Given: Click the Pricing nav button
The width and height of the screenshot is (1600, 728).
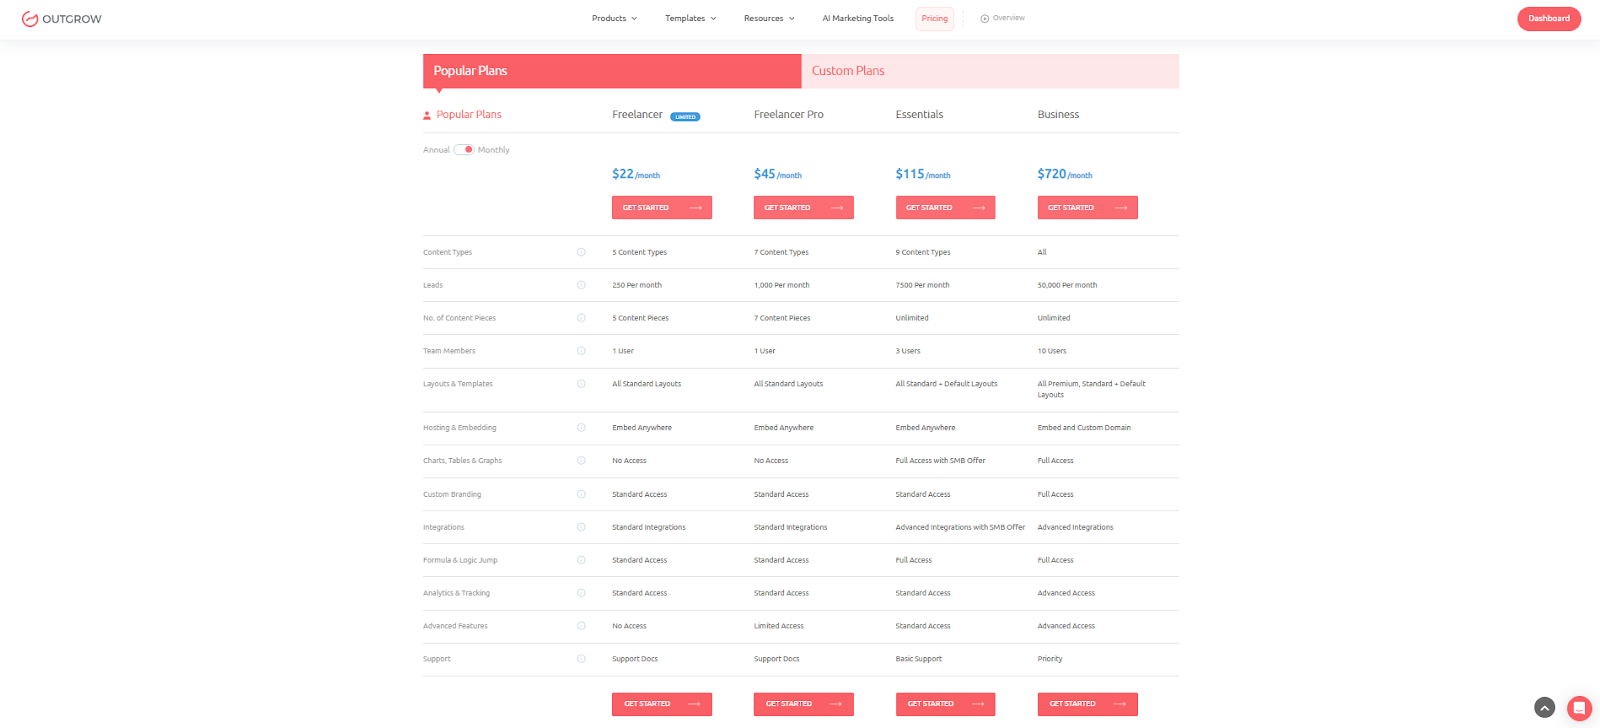Looking at the screenshot, I should pos(934,19).
